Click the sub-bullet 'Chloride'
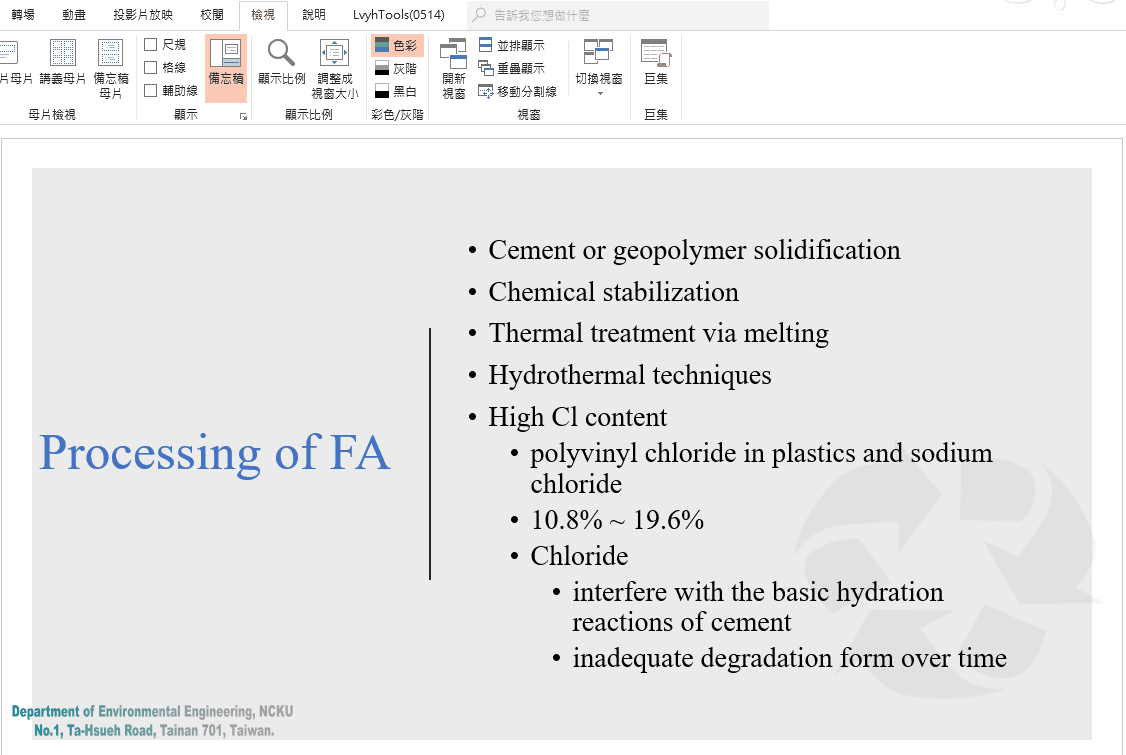 [x=579, y=556]
